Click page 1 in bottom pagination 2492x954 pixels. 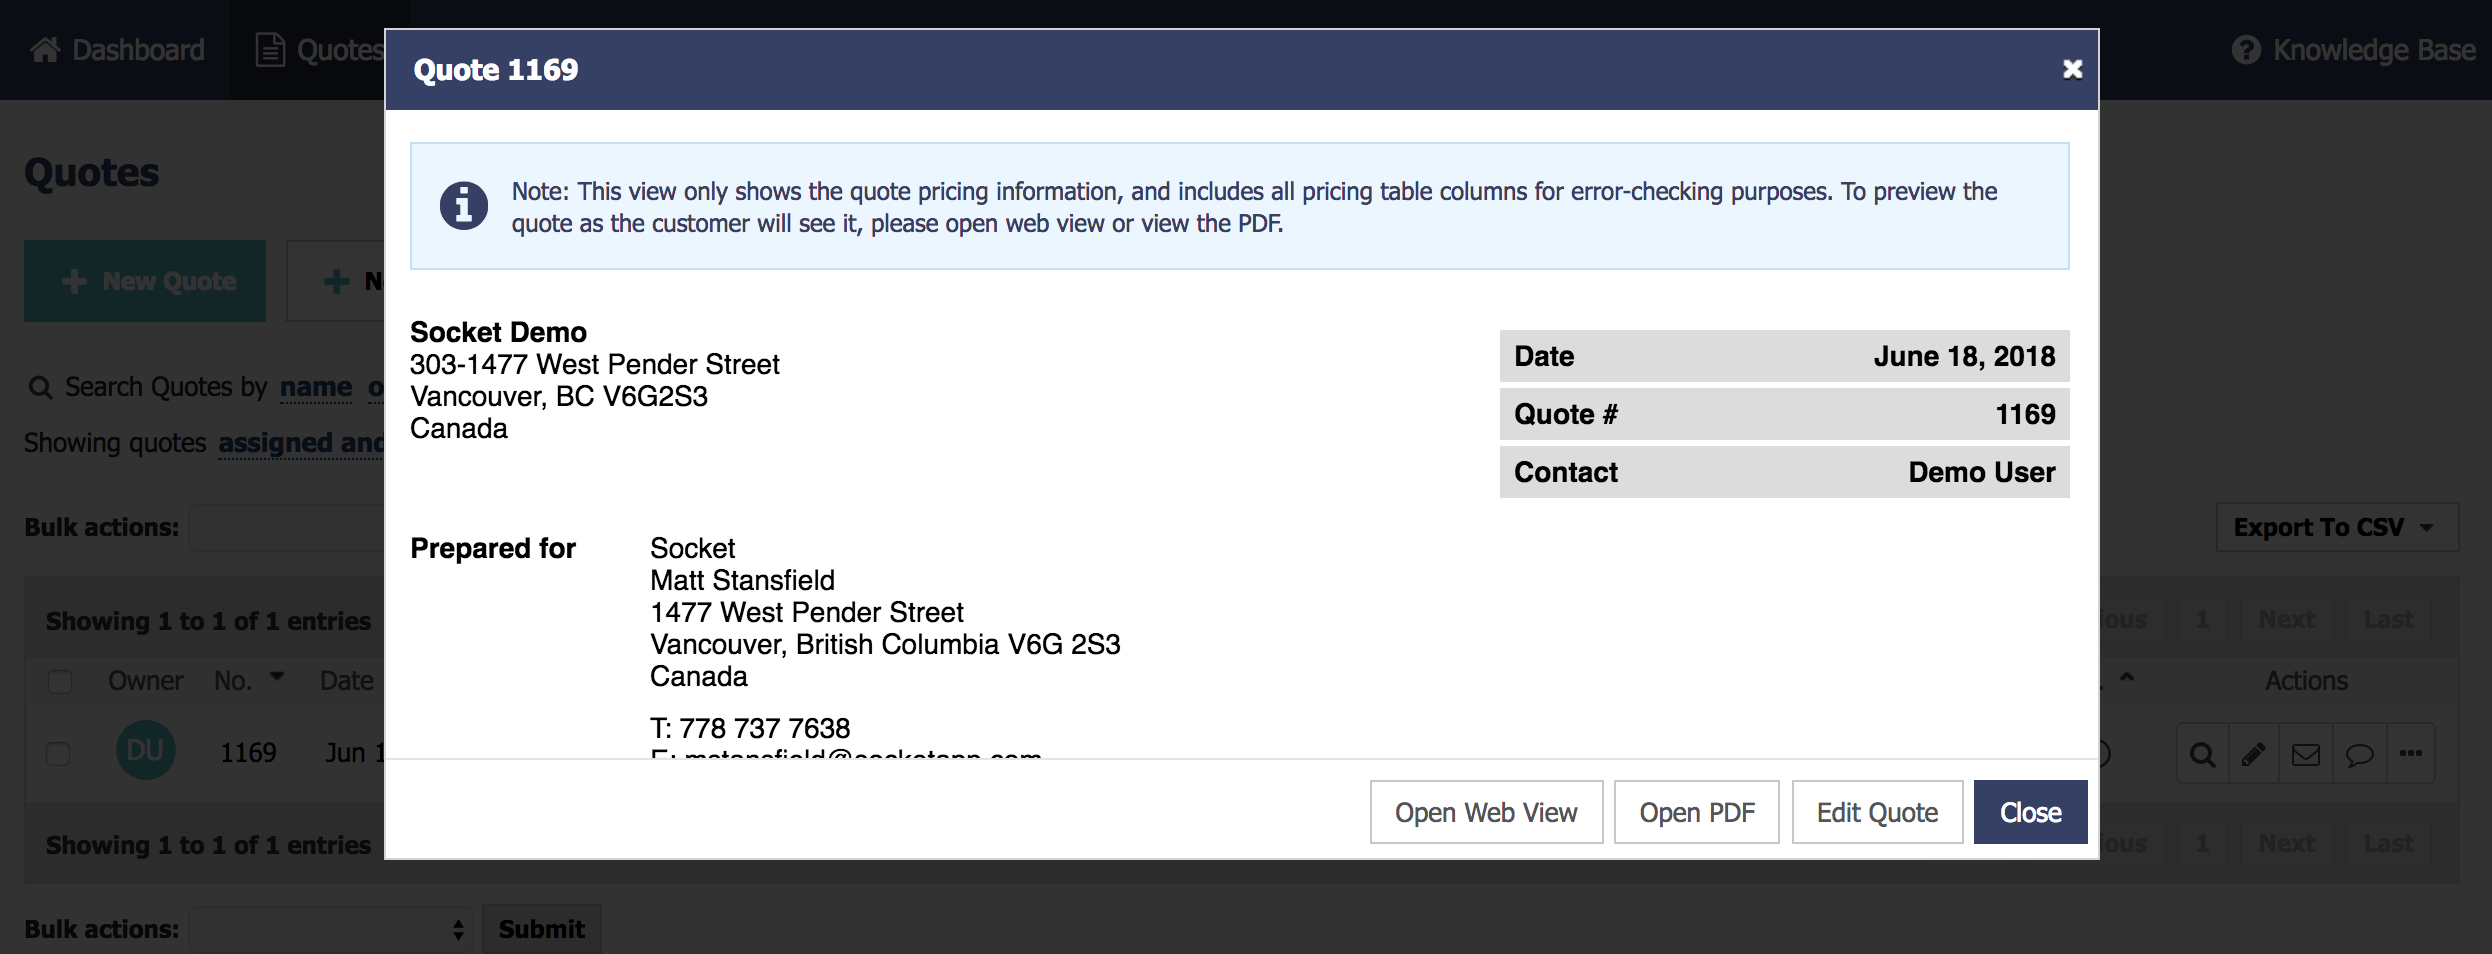coord(2202,844)
